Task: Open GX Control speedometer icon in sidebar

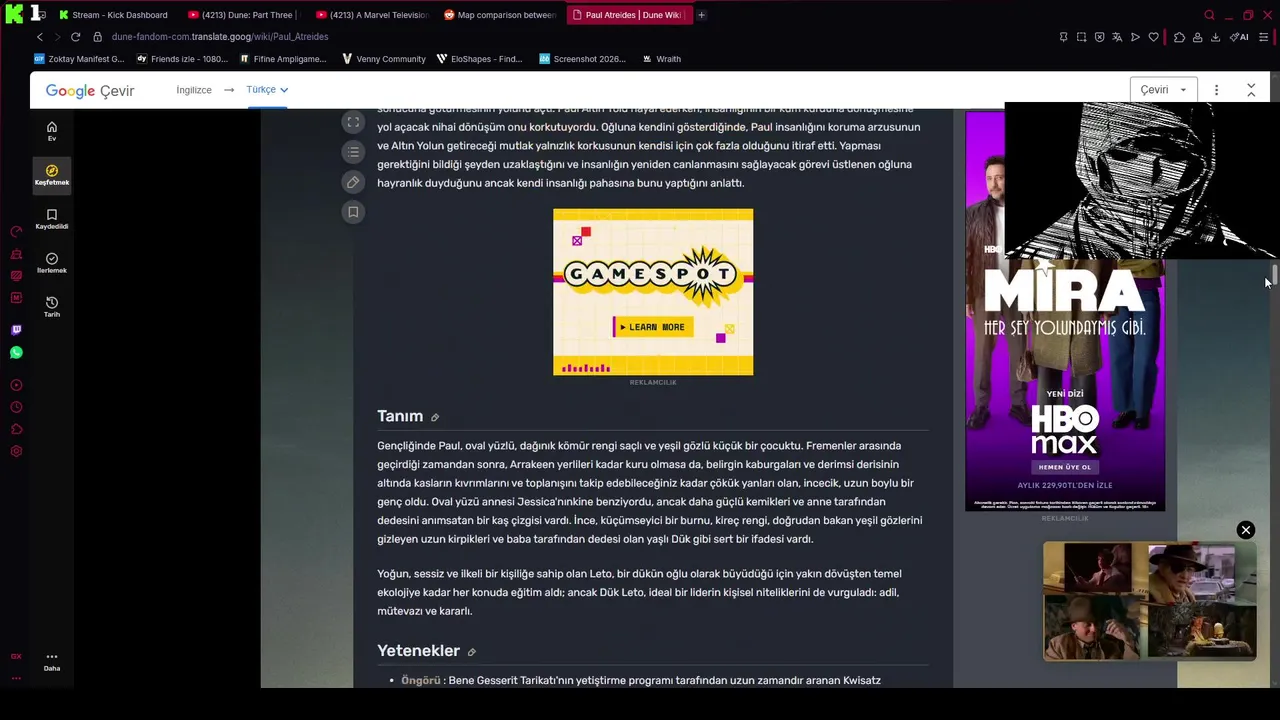Action: click(x=16, y=231)
